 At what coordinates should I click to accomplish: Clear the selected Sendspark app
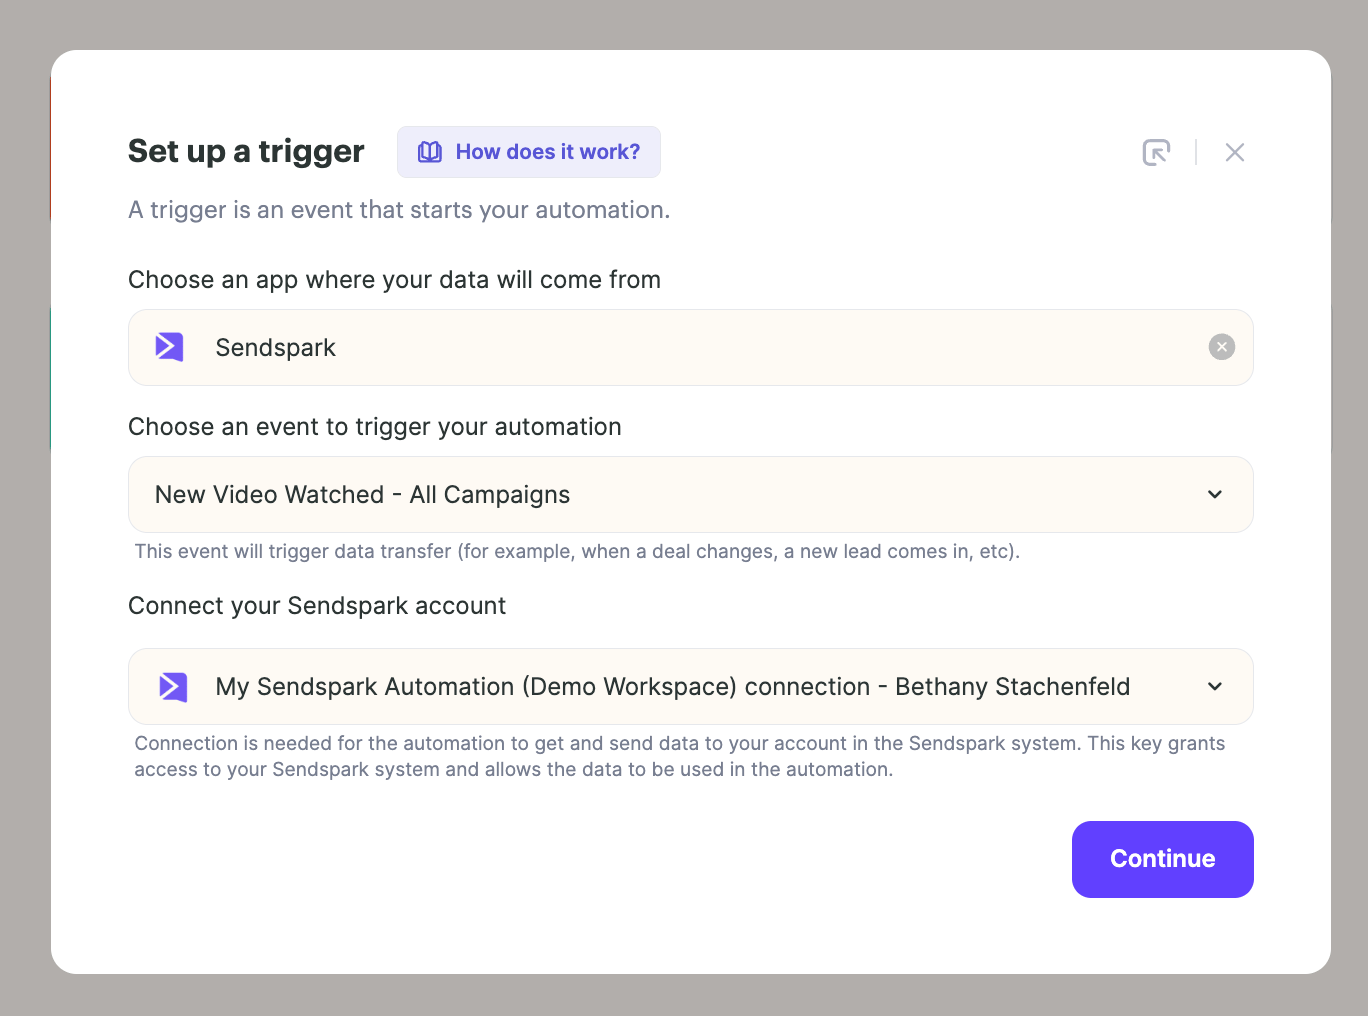pyautogui.click(x=1222, y=347)
